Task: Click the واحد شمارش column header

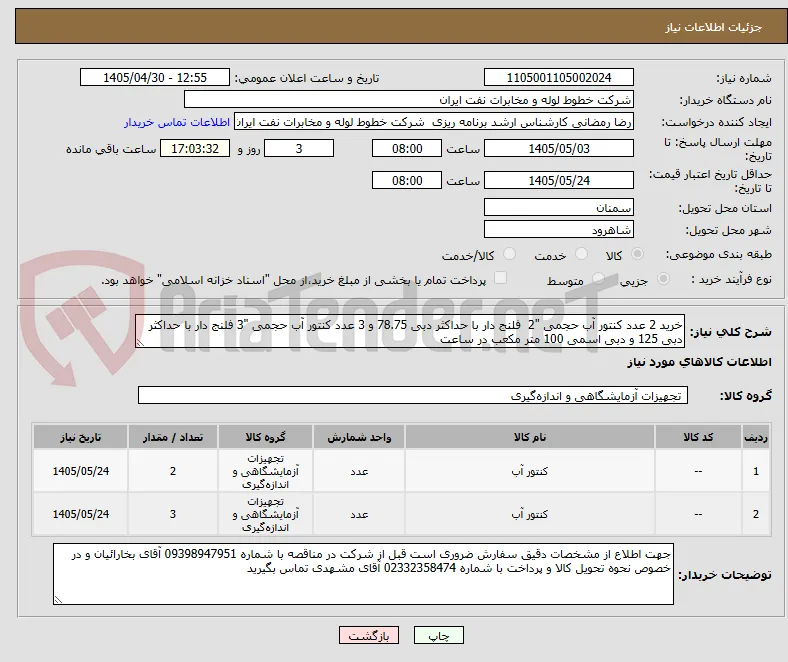Action: tap(359, 437)
